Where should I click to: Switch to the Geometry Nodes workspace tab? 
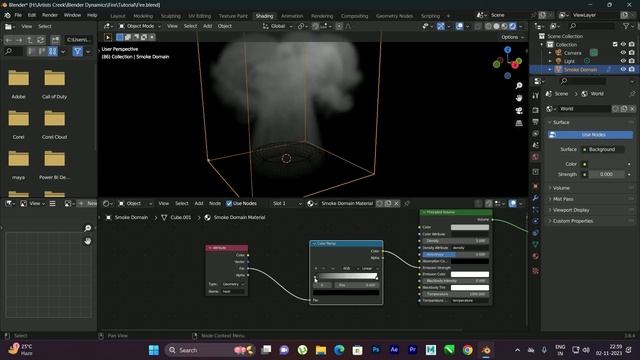click(x=394, y=16)
